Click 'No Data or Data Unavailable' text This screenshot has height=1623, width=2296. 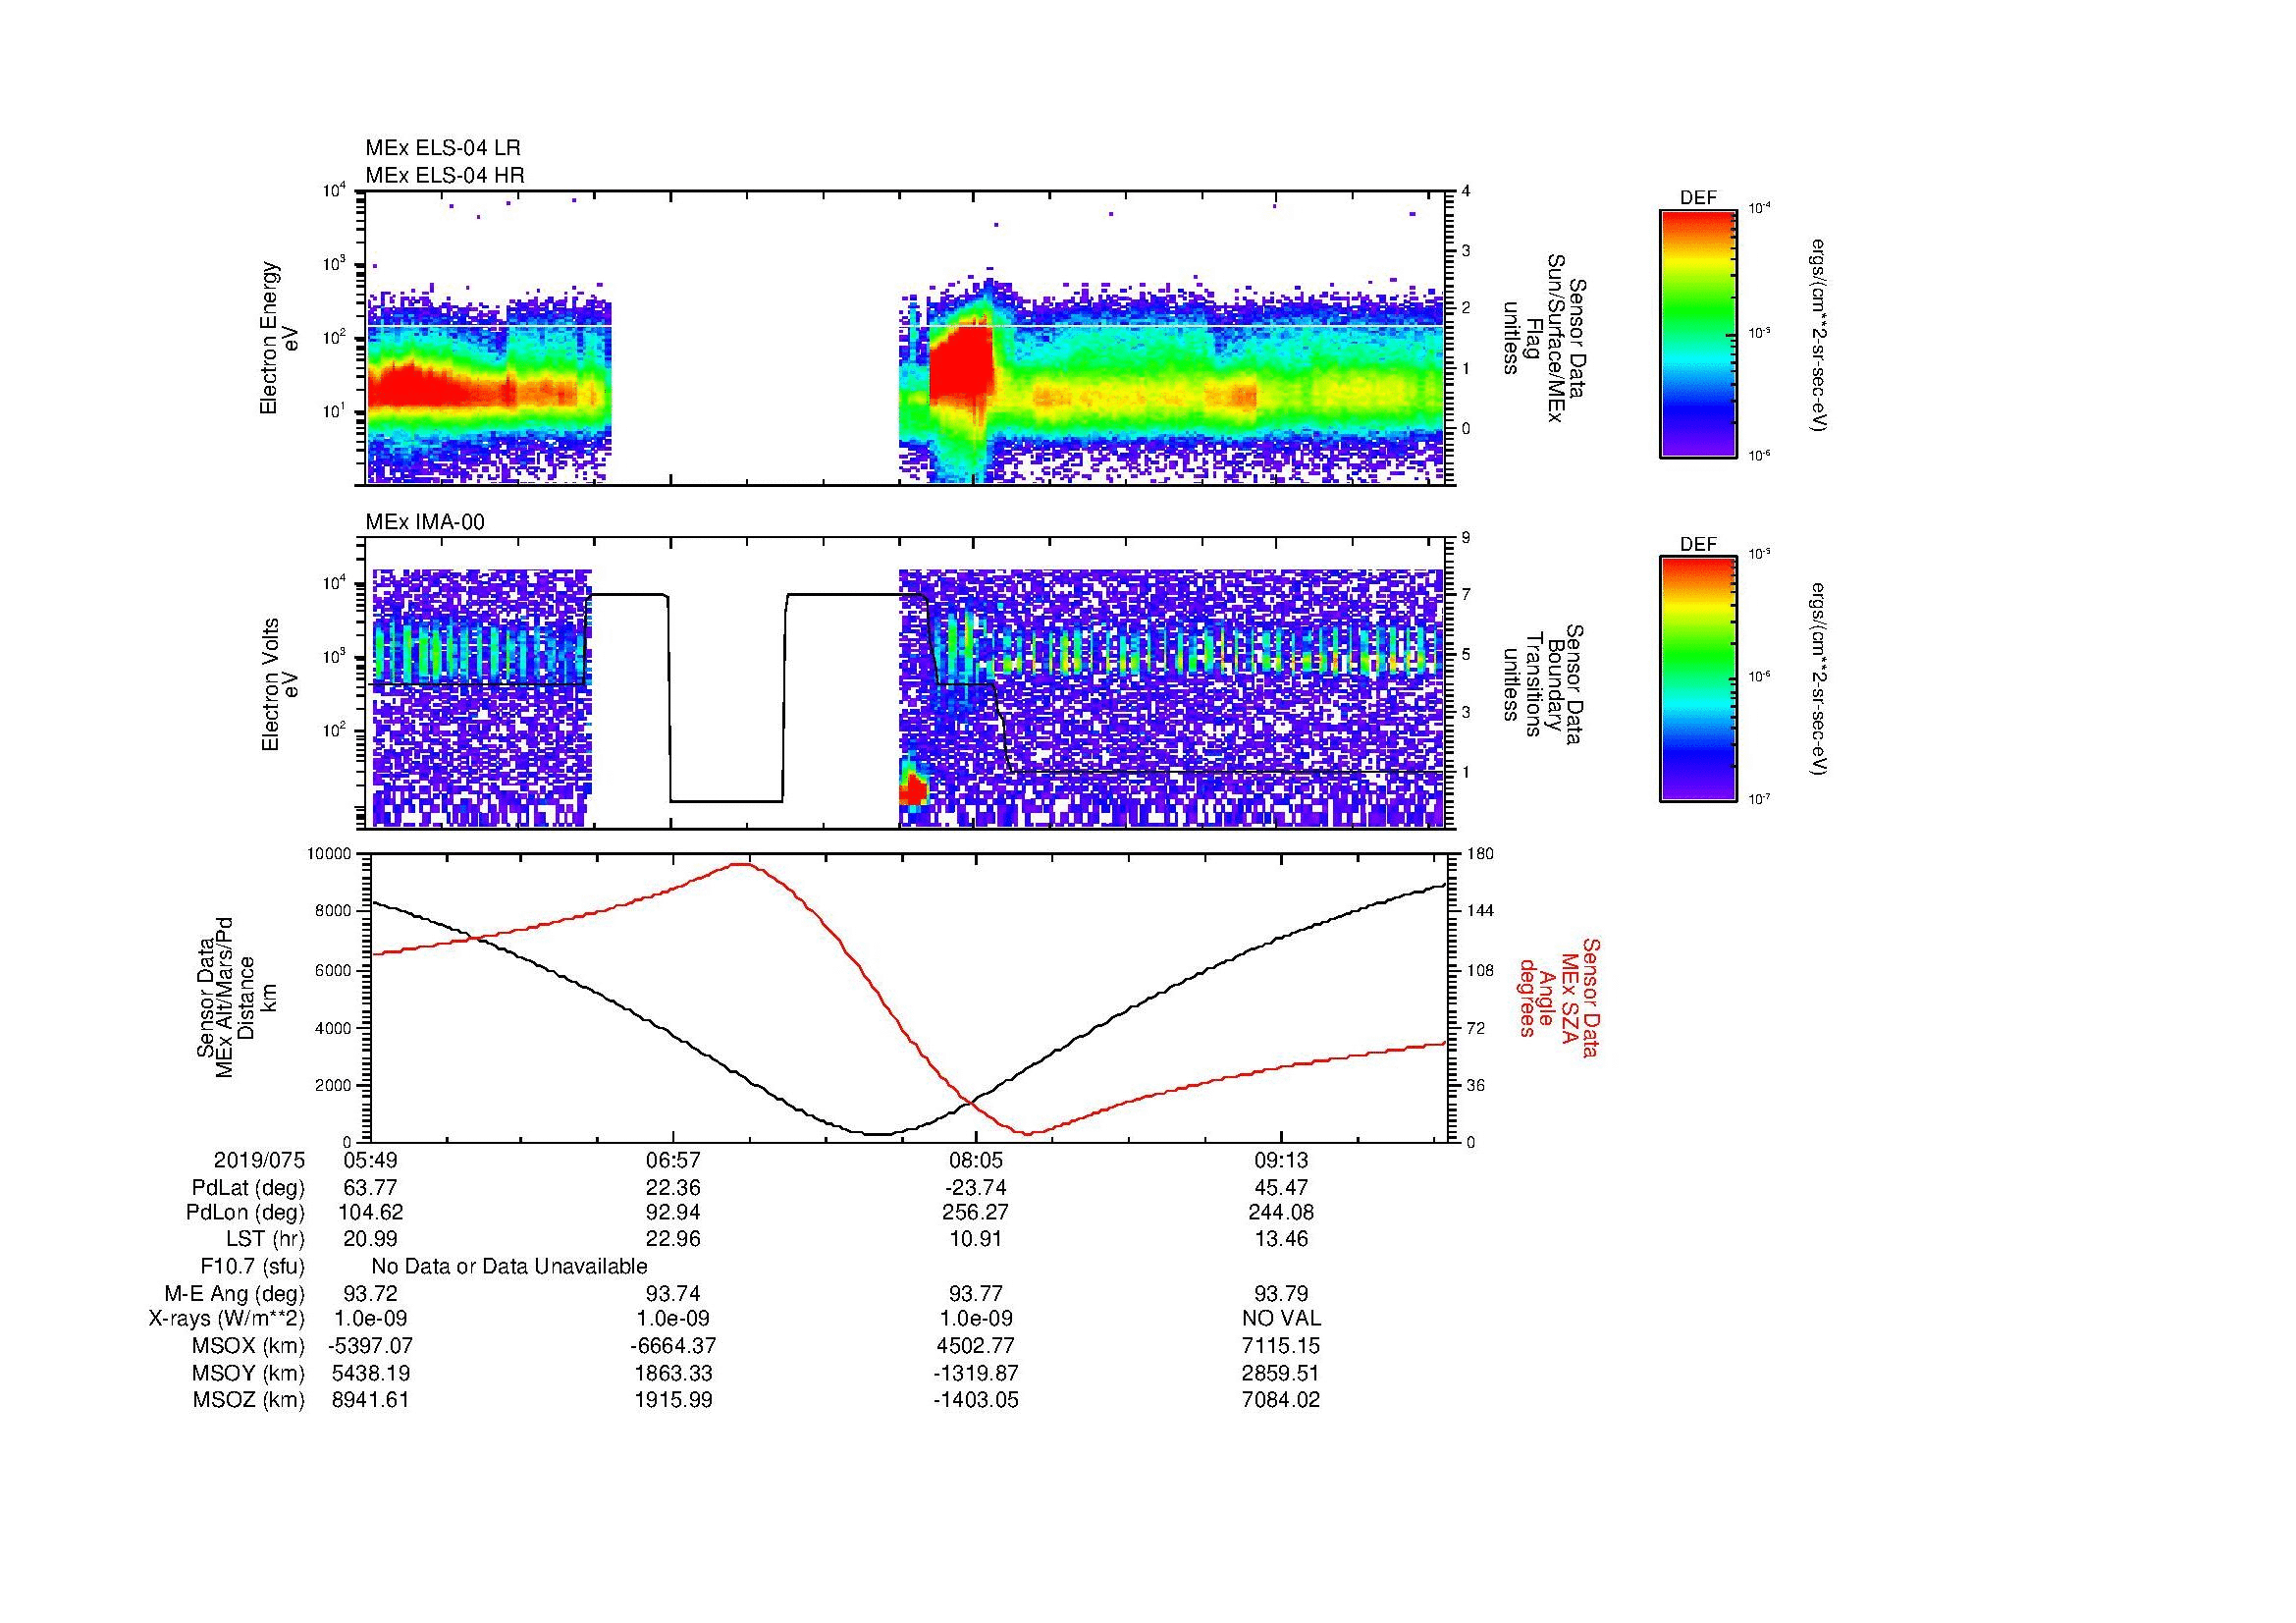coord(509,1267)
